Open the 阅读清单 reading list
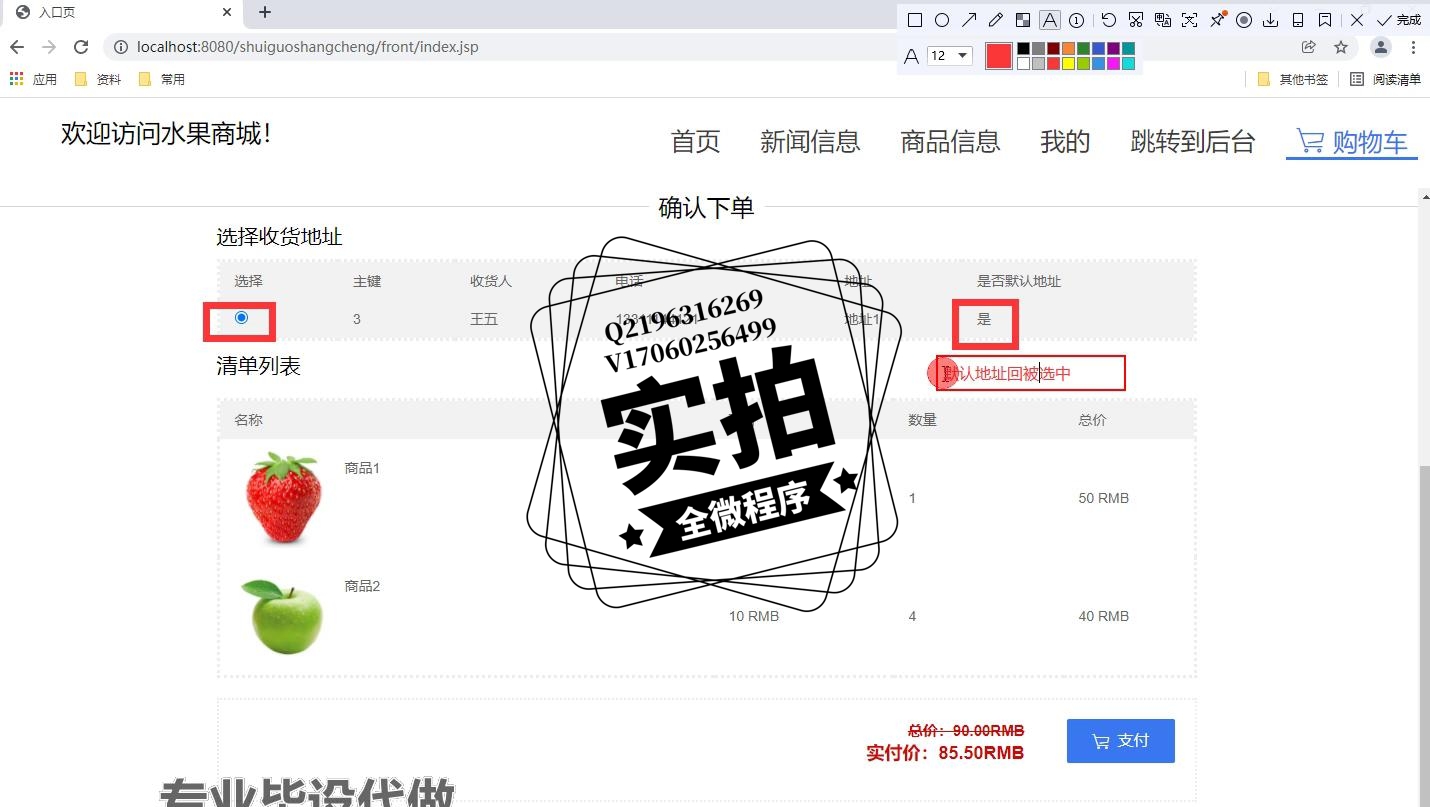The height and width of the screenshot is (807, 1430). click(1385, 79)
